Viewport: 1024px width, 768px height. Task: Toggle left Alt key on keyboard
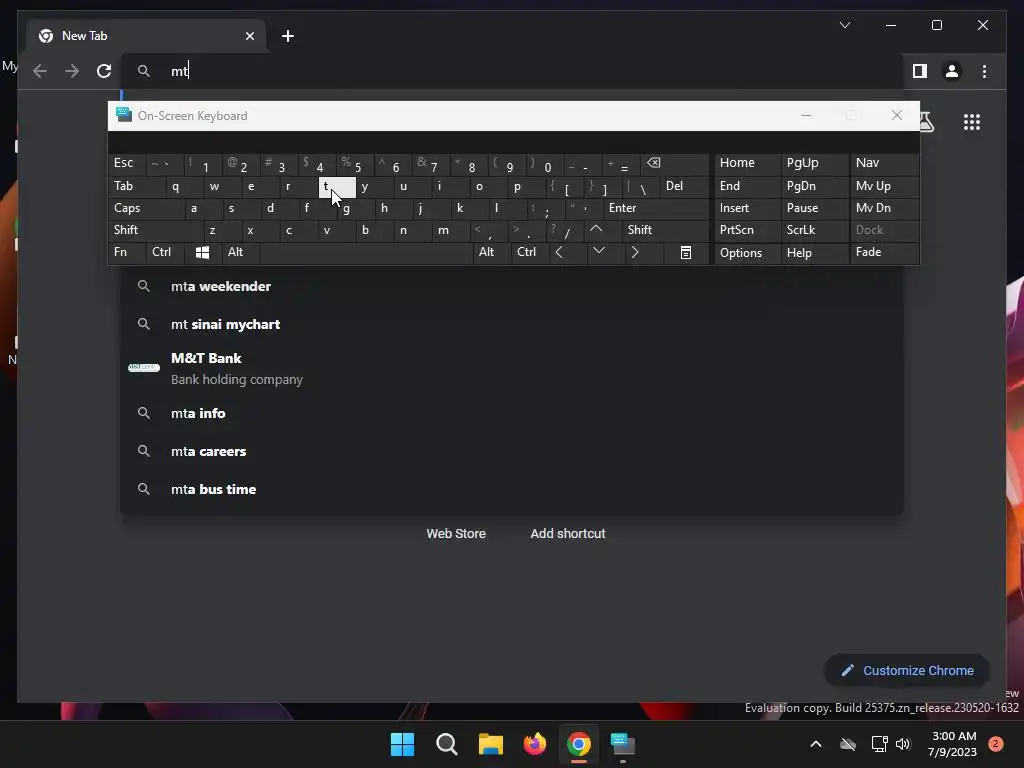pos(240,252)
